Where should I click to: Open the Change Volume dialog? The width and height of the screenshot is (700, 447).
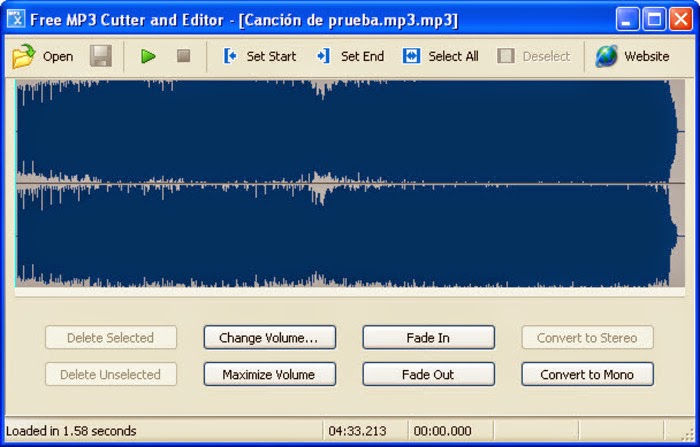tap(270, 338)
